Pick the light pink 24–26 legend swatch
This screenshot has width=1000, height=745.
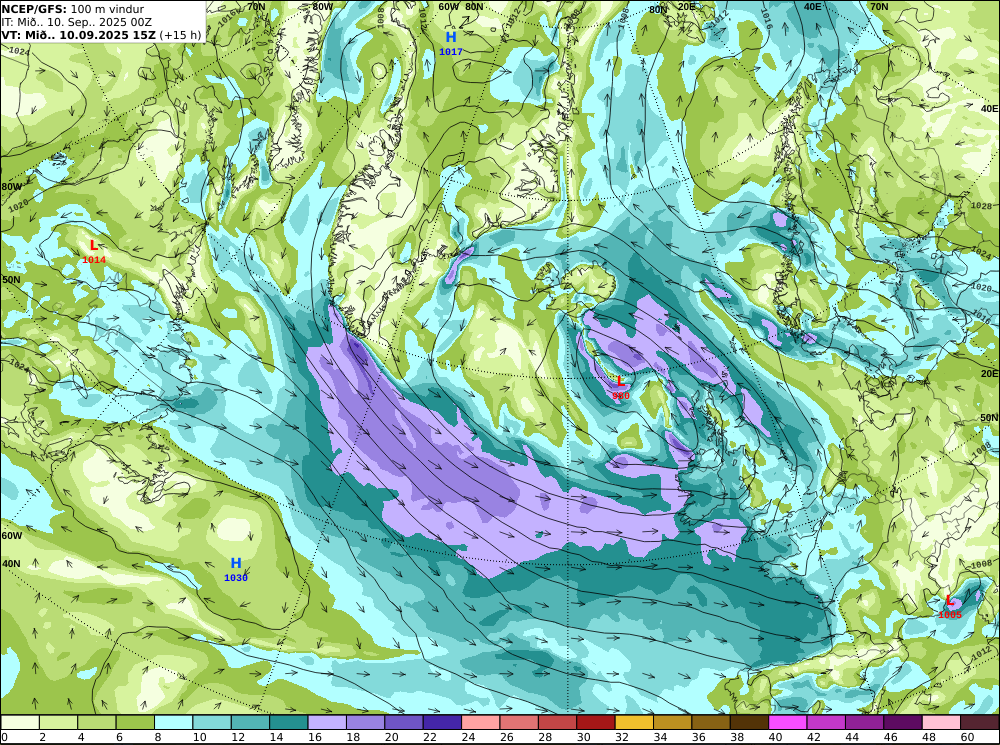[x=481, y=722]
